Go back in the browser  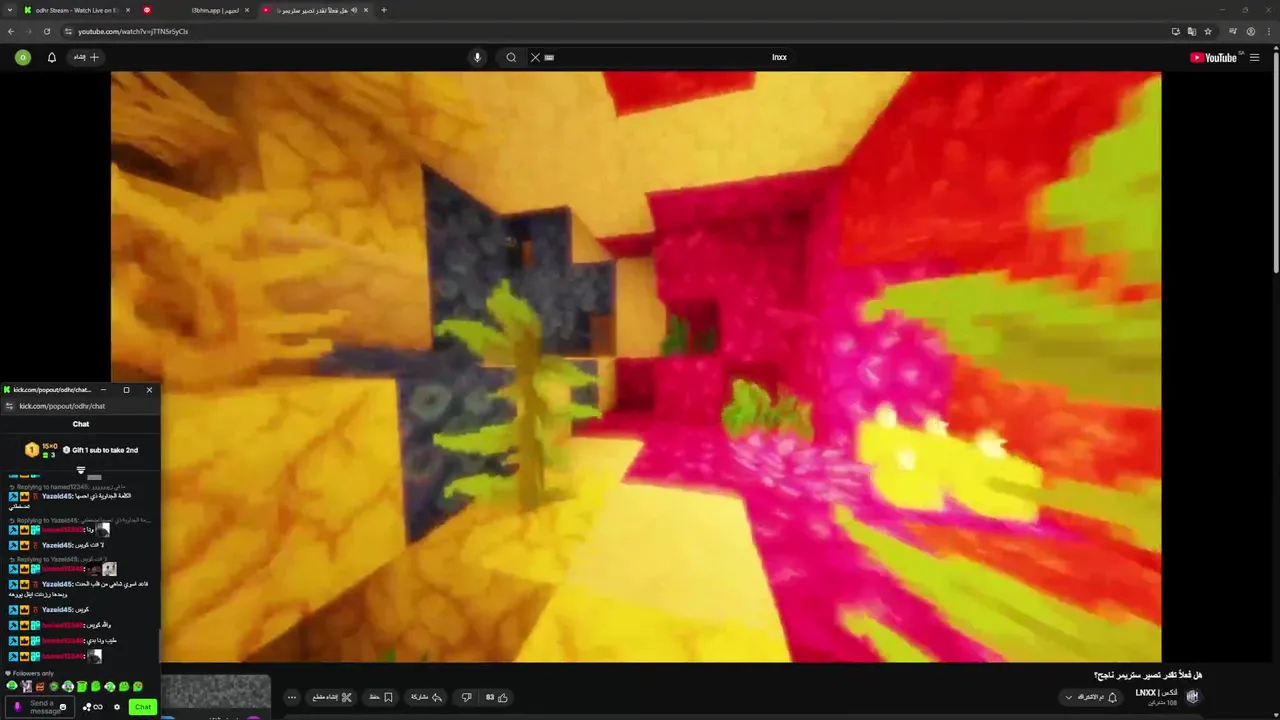pos(11,31)
